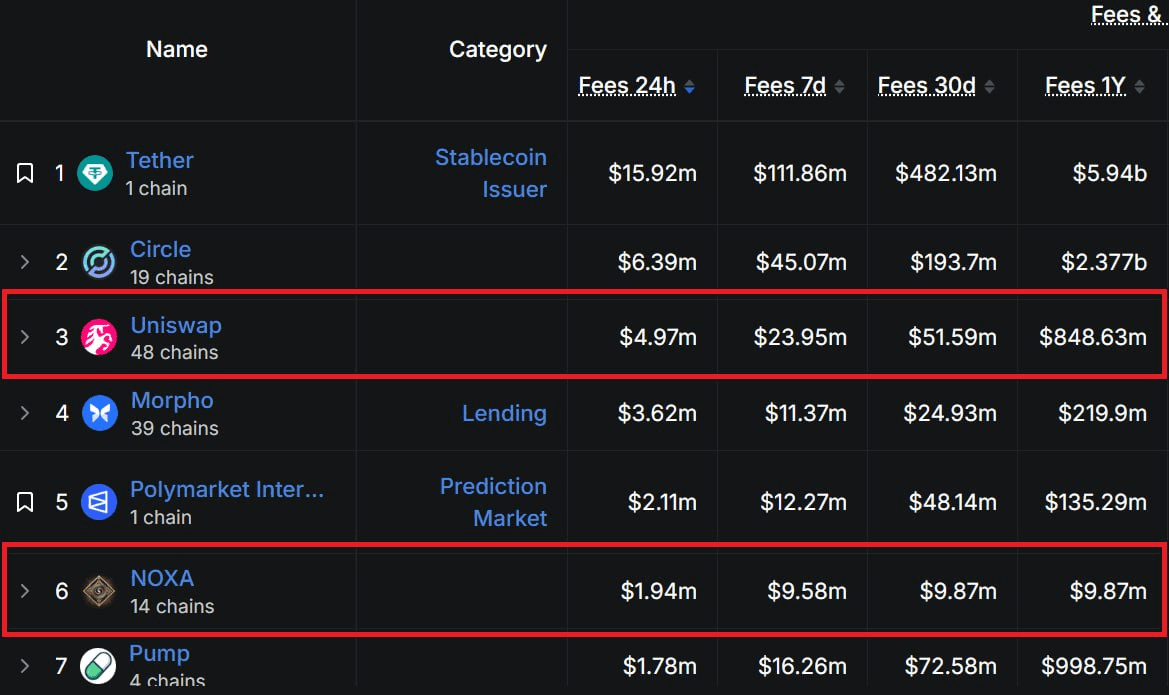Click the NOXA diamond logo icon

[x=98, y=591]
